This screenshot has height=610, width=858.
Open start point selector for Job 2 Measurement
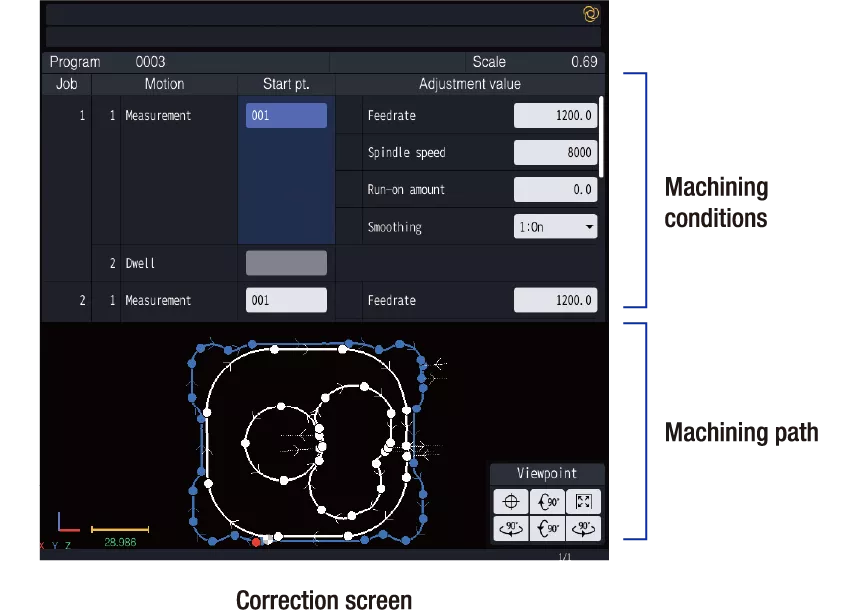[x=286, y=299]
